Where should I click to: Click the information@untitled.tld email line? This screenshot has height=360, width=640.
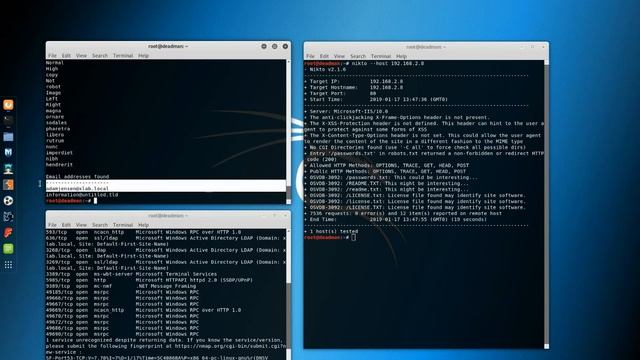point(82,195)
